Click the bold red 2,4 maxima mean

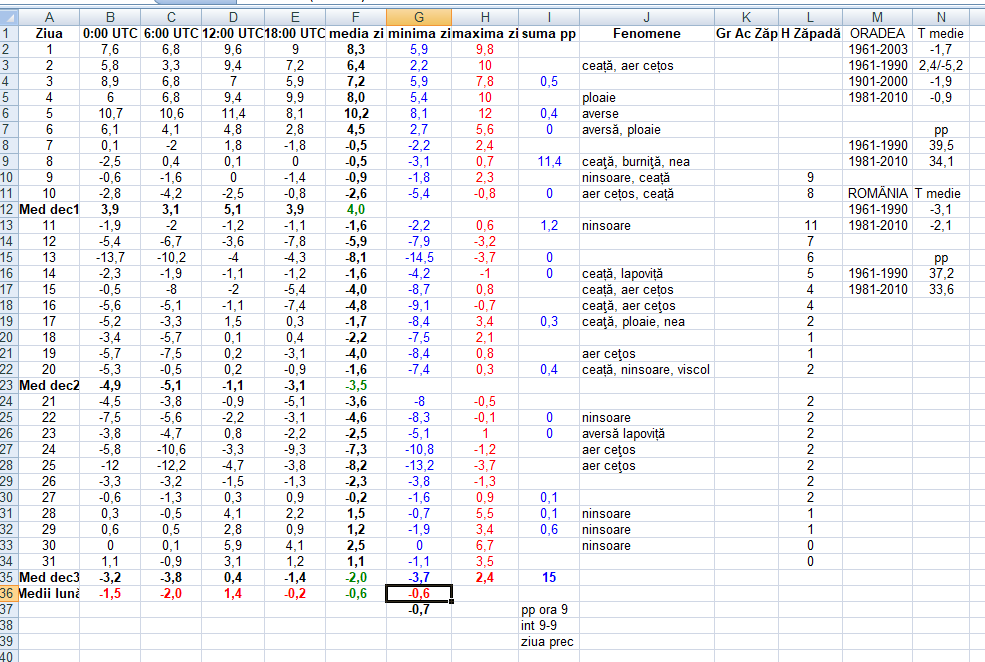click(485, 578)
